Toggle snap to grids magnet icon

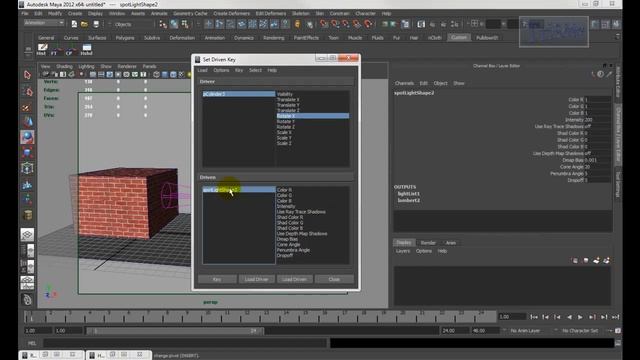pos(324,24)
